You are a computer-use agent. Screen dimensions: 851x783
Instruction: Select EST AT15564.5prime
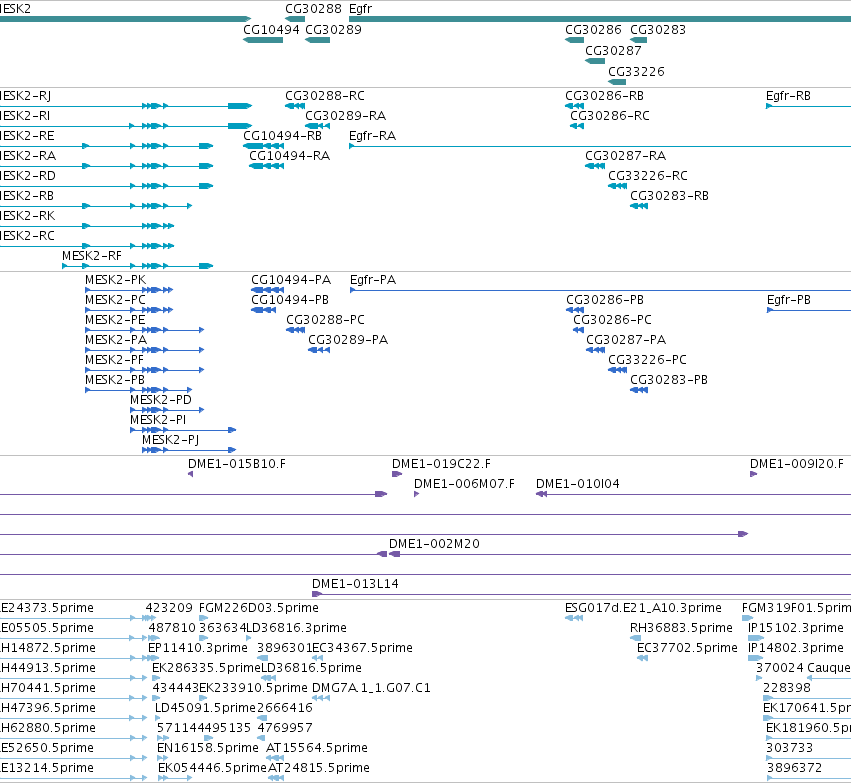click(x=316, y=748)
